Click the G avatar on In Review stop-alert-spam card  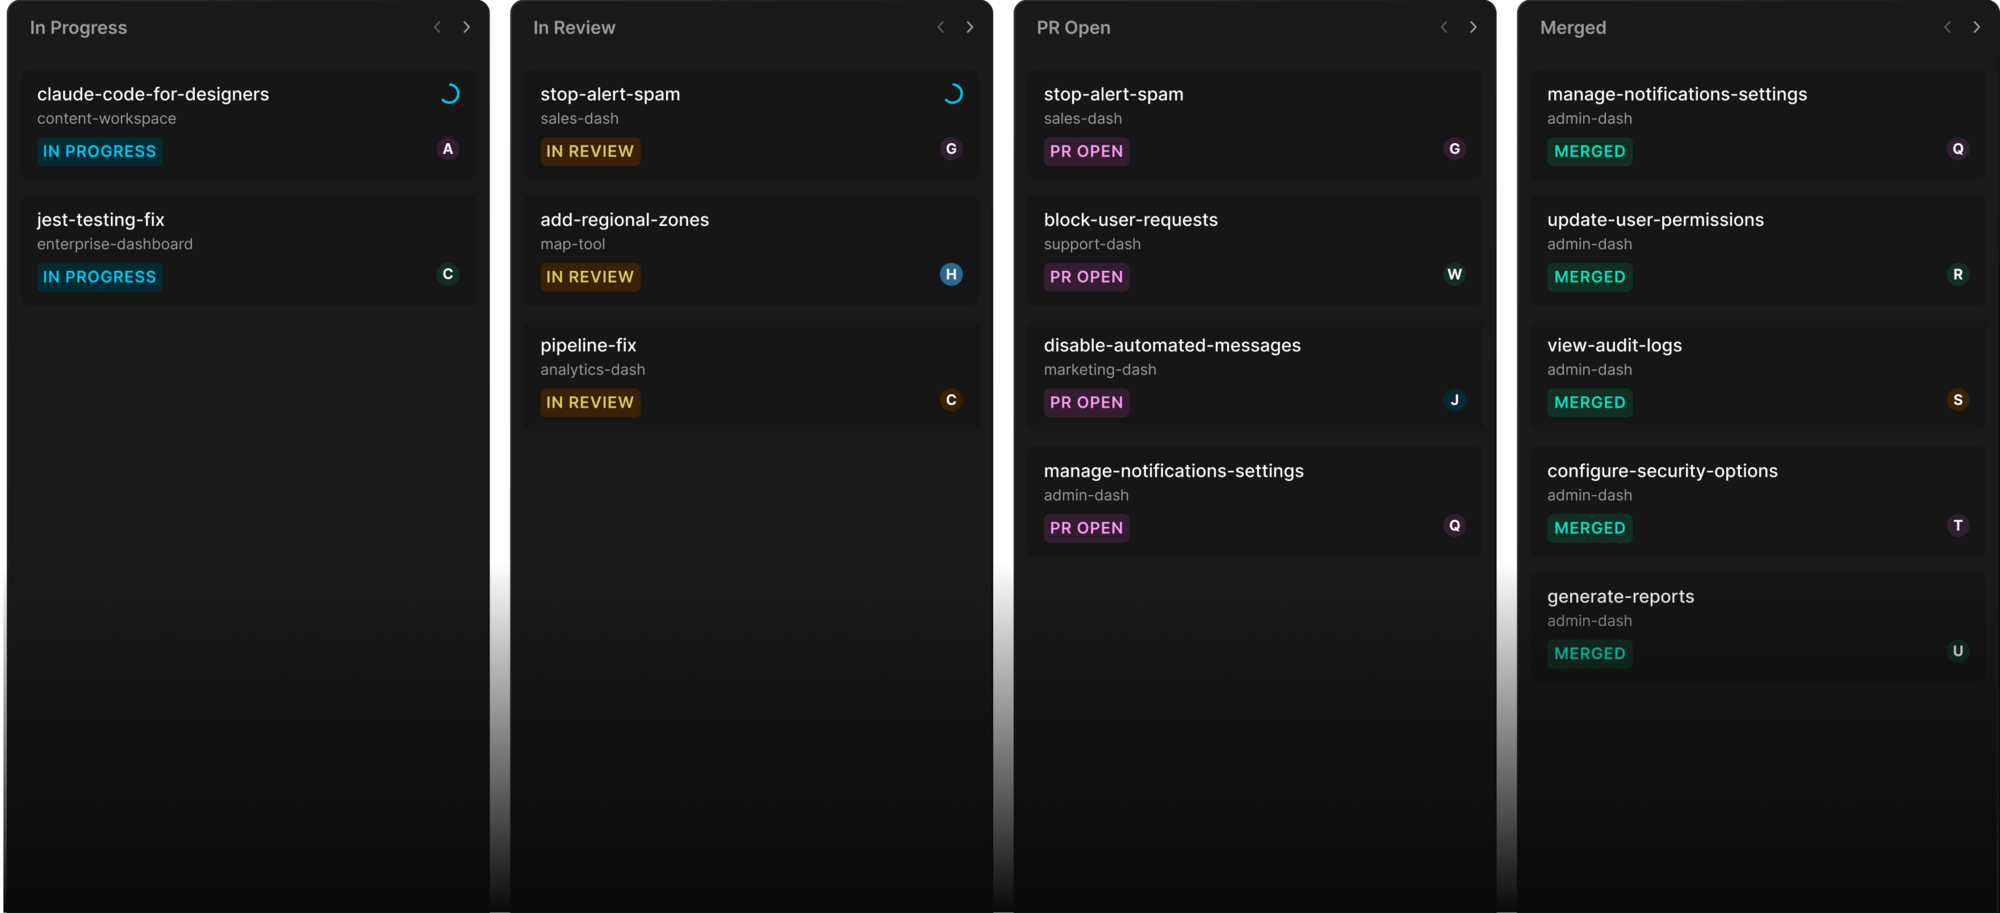951,149
